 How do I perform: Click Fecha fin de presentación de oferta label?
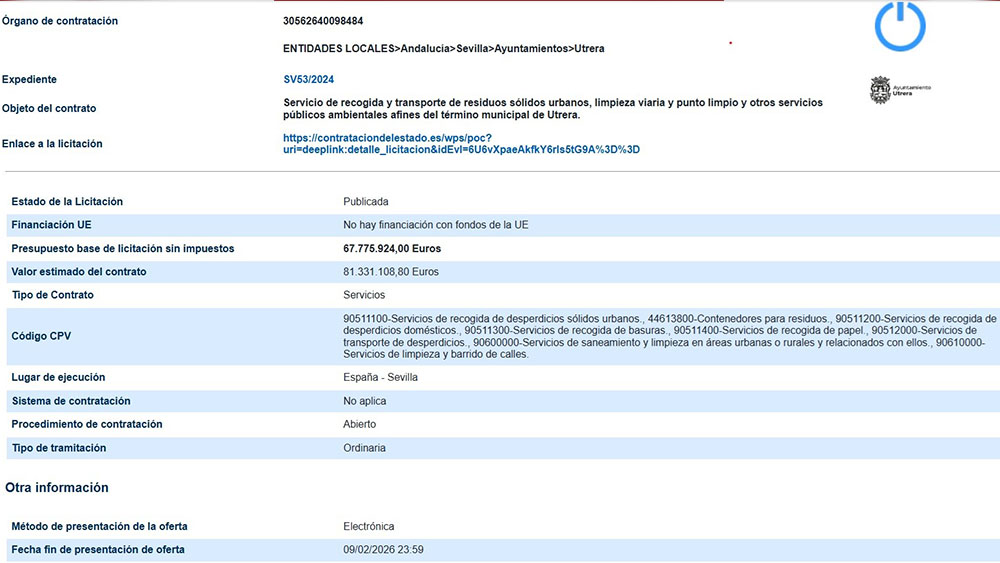tap(98, 550)
